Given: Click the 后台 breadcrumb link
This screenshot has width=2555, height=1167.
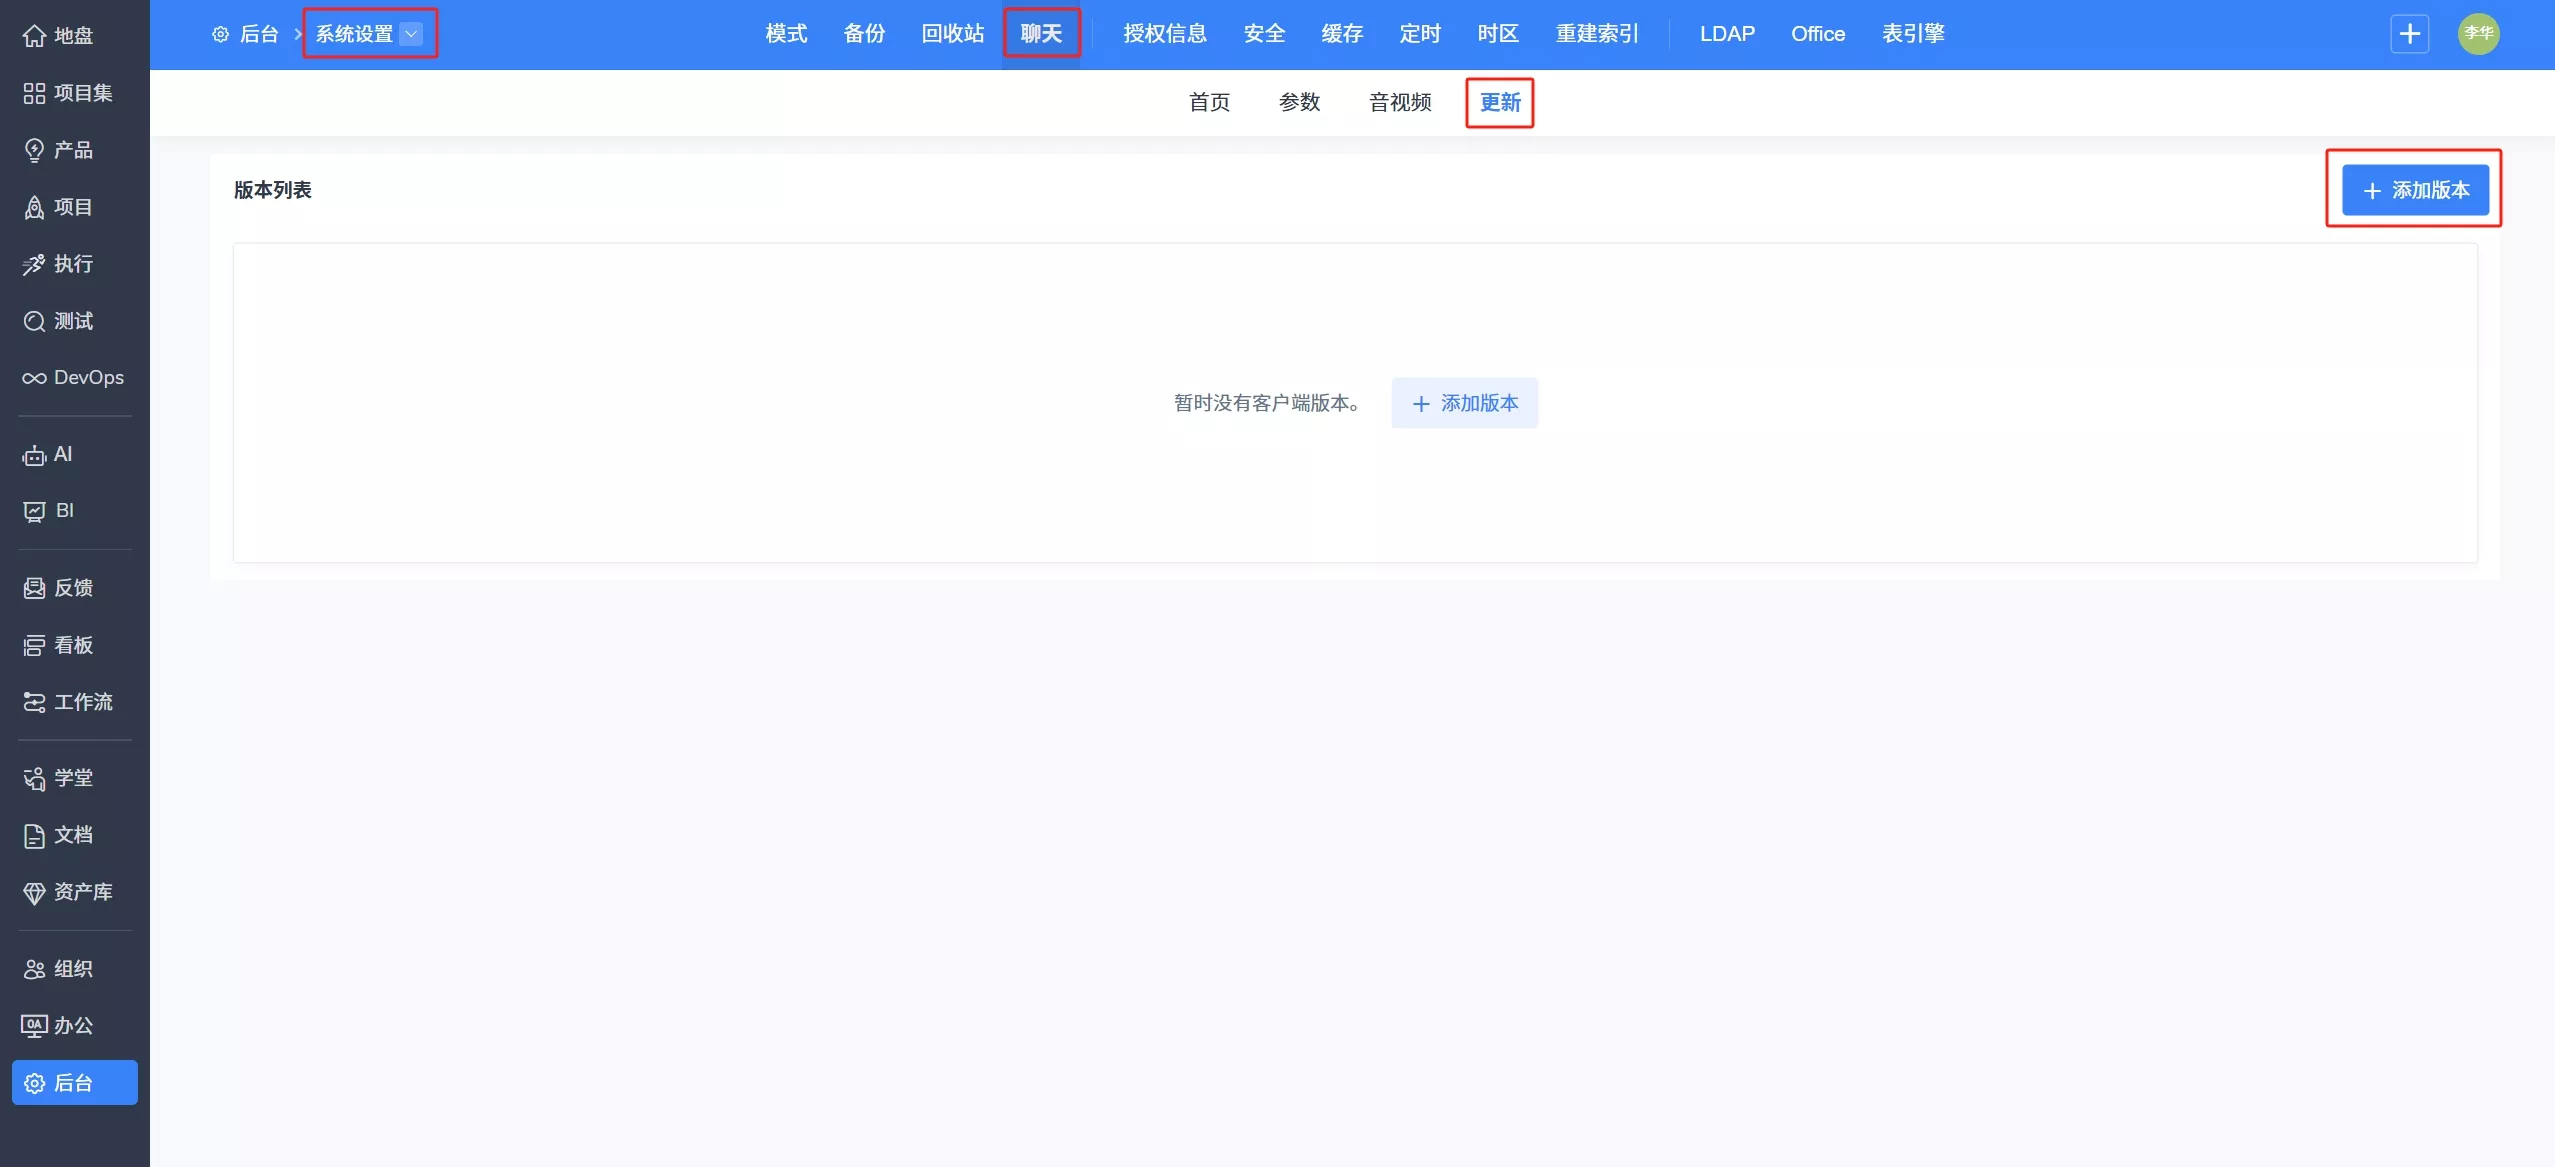Looking at the screenshot, I should pyautogui.click(x=258, y=34).
